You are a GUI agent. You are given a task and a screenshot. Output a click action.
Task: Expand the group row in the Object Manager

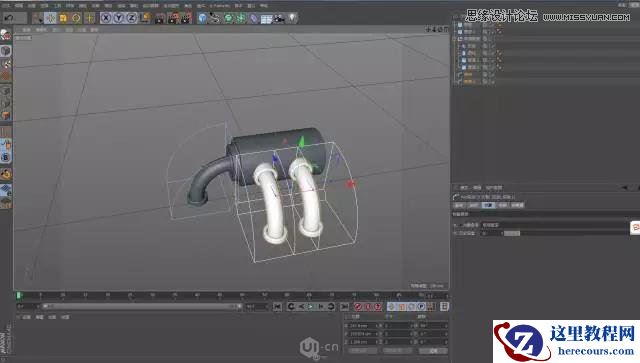coord(454,39)
